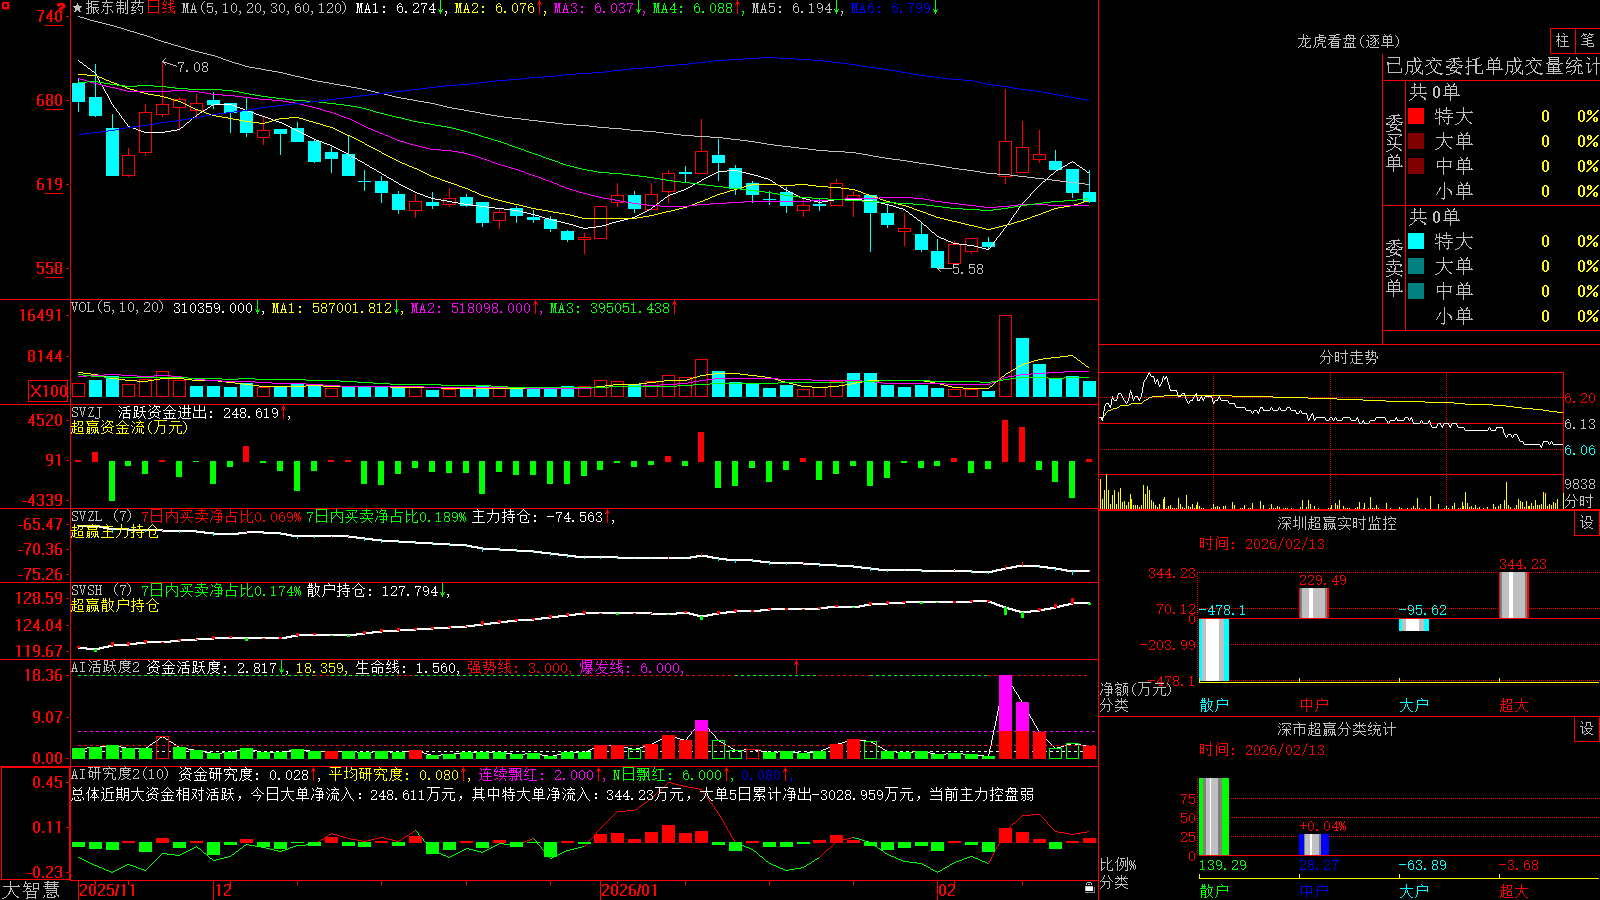Click the MA(5,10,20,30,60,120) indicator parameters

tap(264, 8)
